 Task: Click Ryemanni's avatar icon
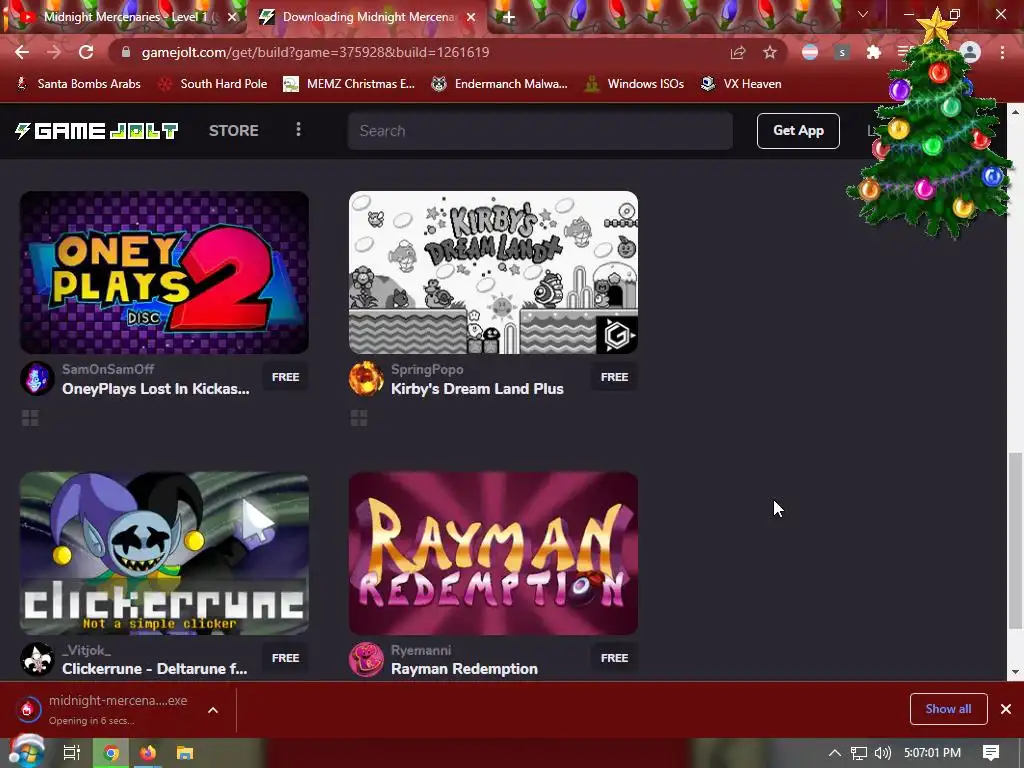(x=366, y=660)
